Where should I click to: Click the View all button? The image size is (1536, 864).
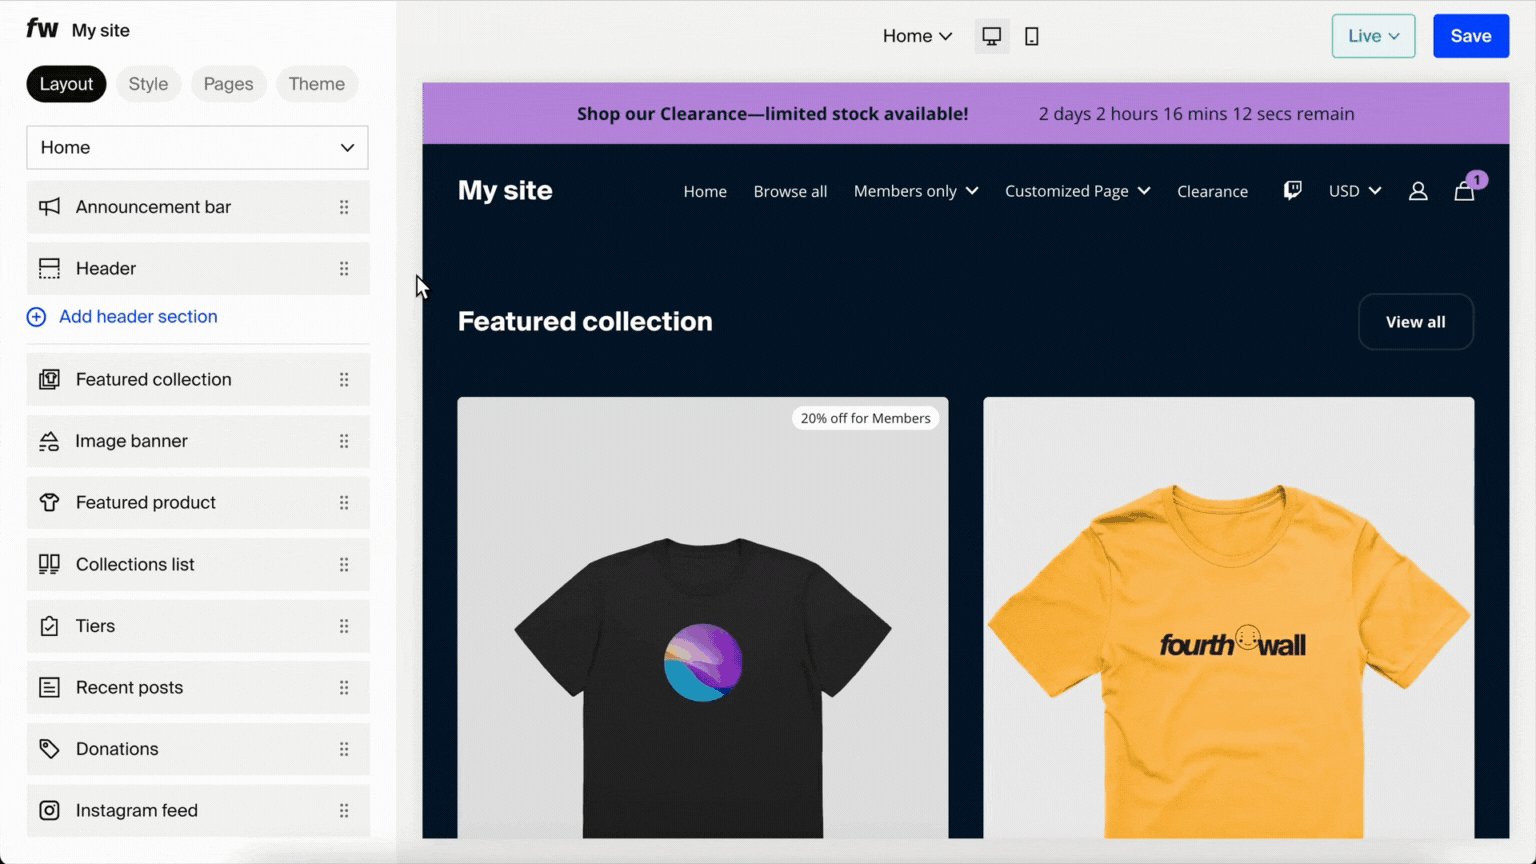pos(1414,322)
